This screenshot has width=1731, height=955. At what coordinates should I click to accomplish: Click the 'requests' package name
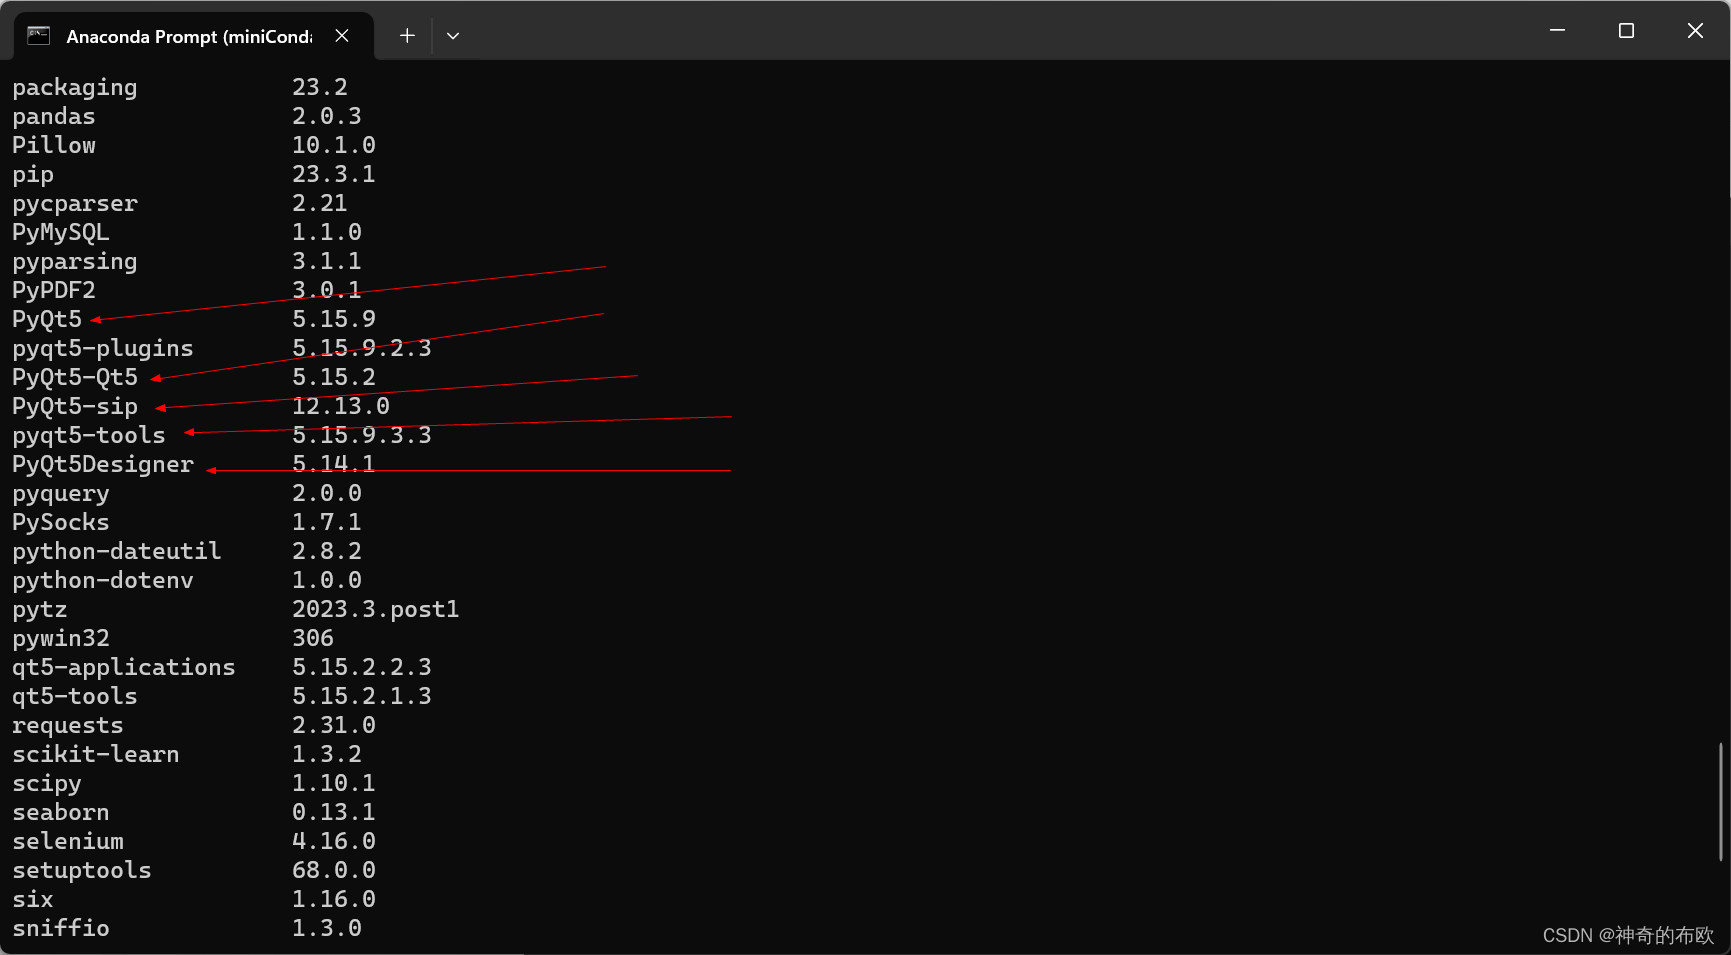tap(68, 726)
